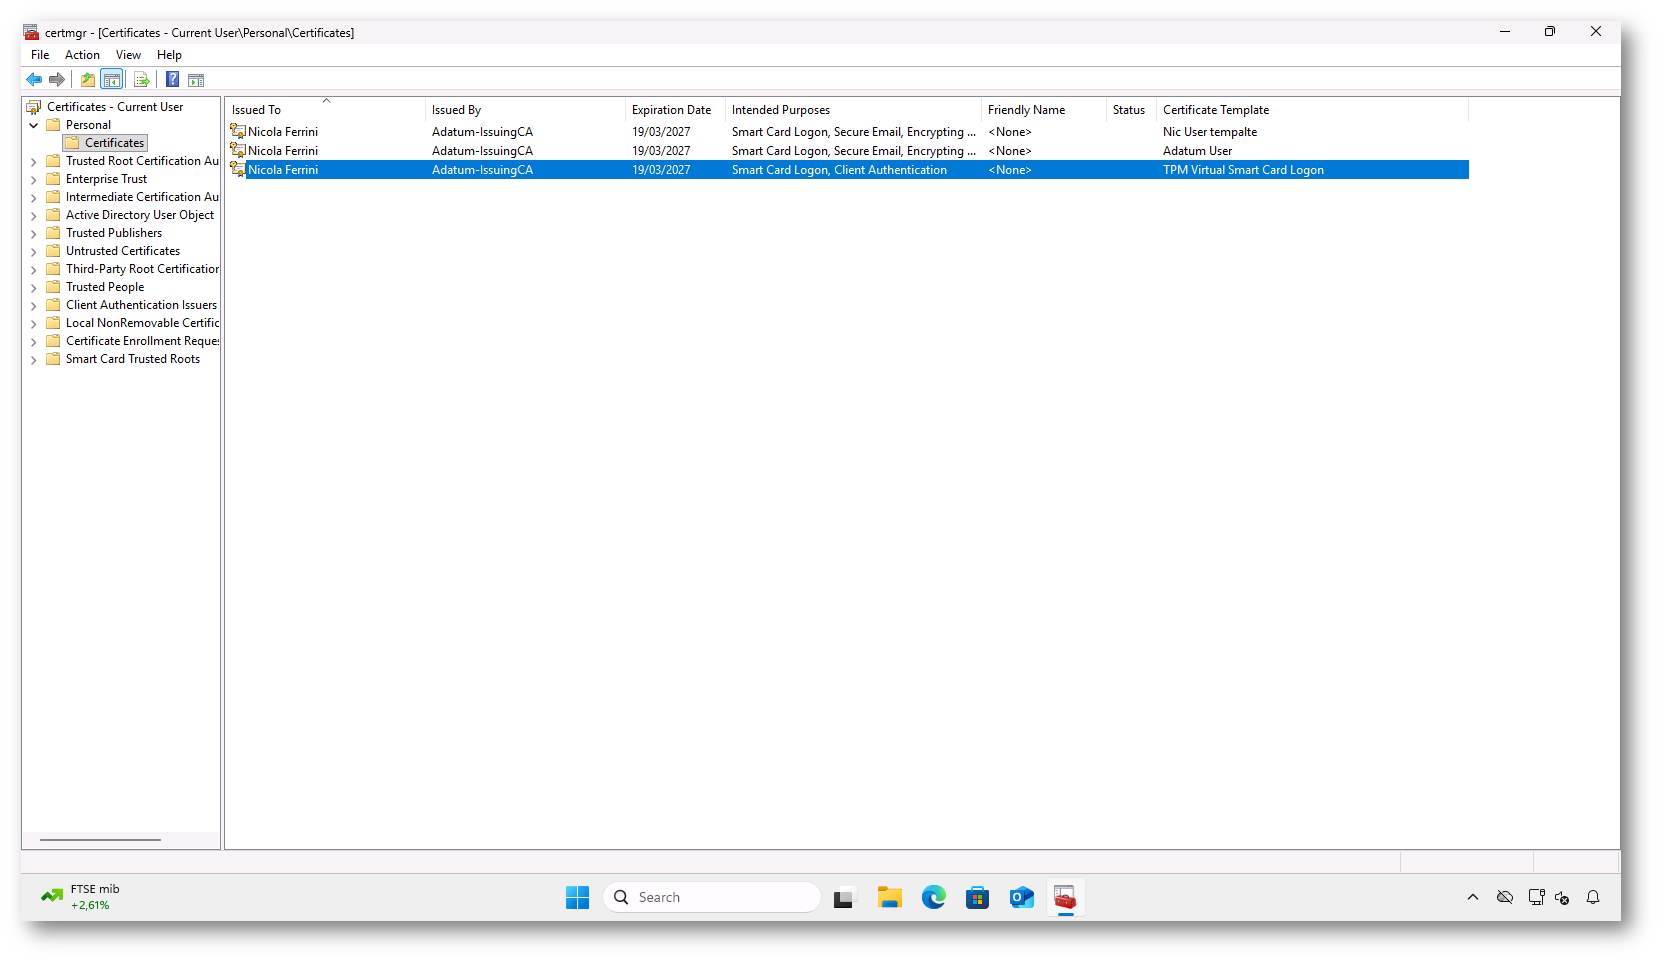Select Certificates - Current User root node
The height and width of the screenshot is (963, 1663).
[114, 107]
